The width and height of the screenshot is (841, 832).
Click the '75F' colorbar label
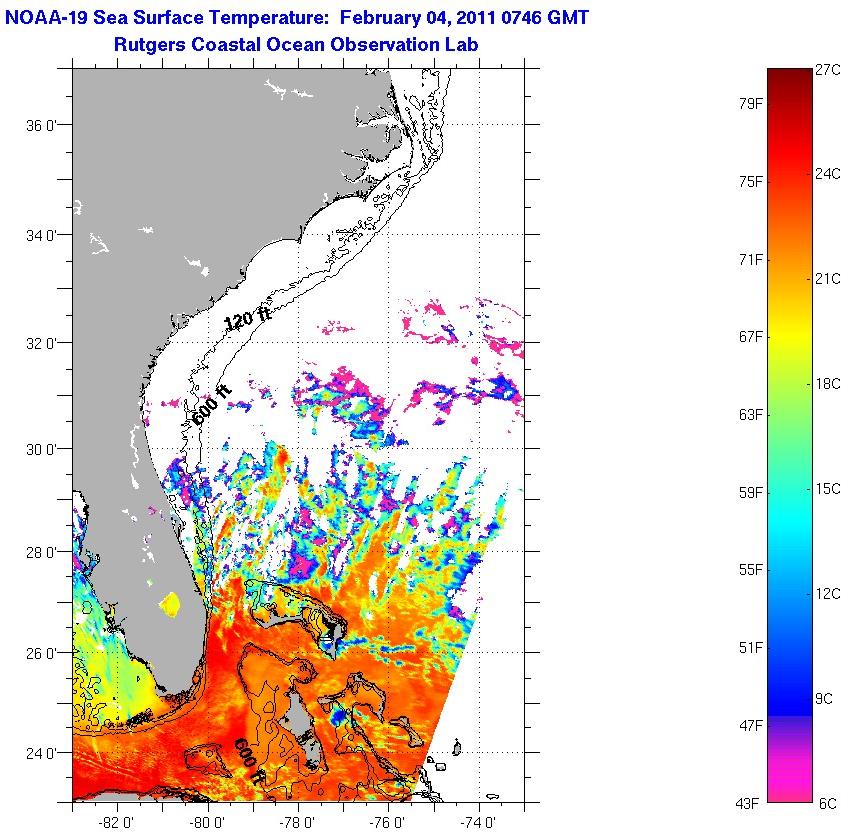[750, 182]
